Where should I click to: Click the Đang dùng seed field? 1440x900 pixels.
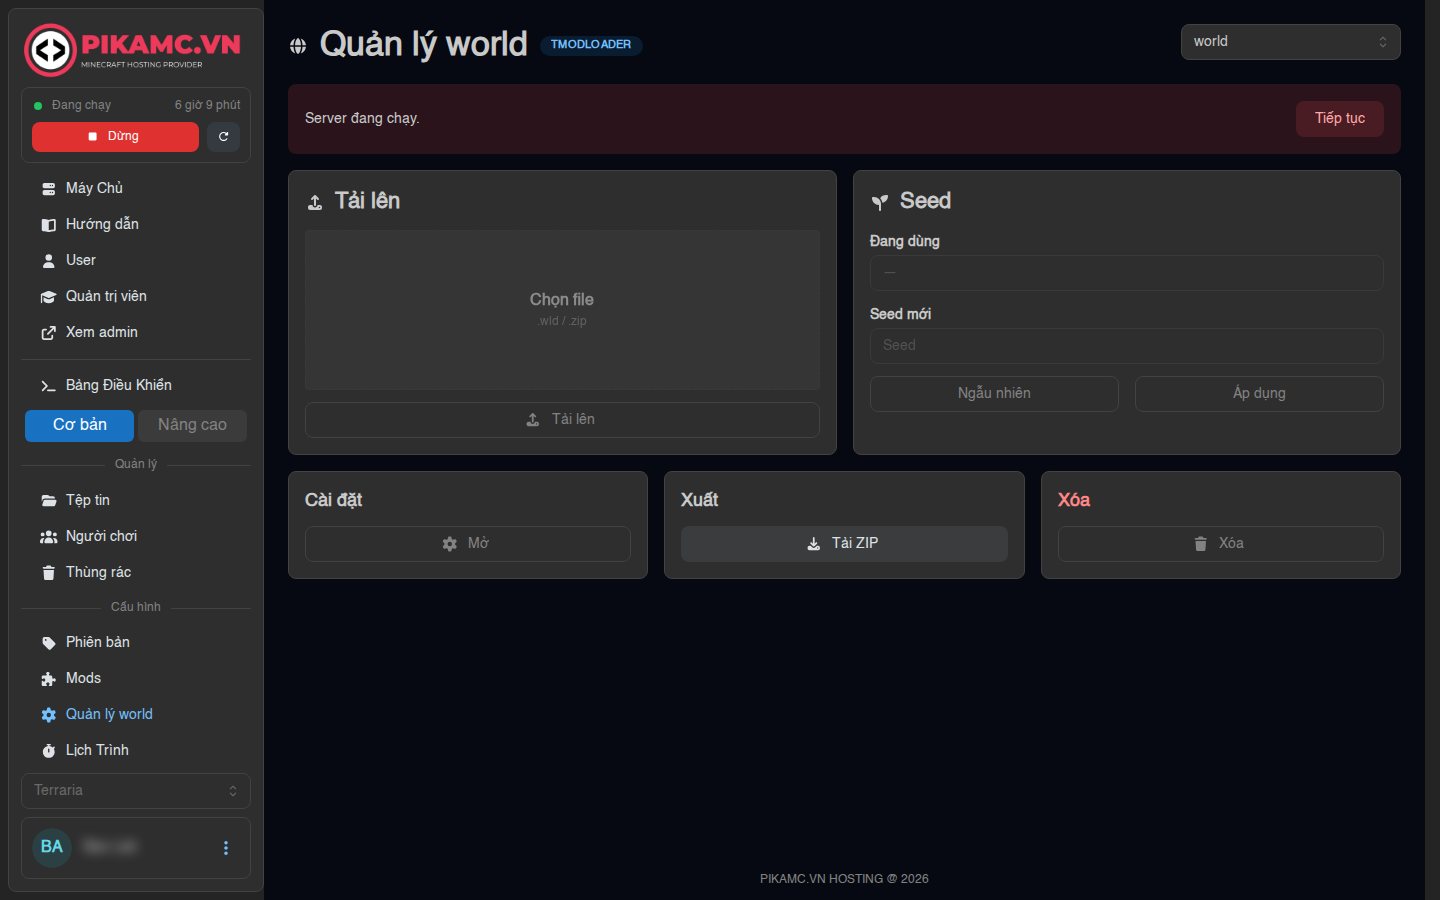[1126, 273]
